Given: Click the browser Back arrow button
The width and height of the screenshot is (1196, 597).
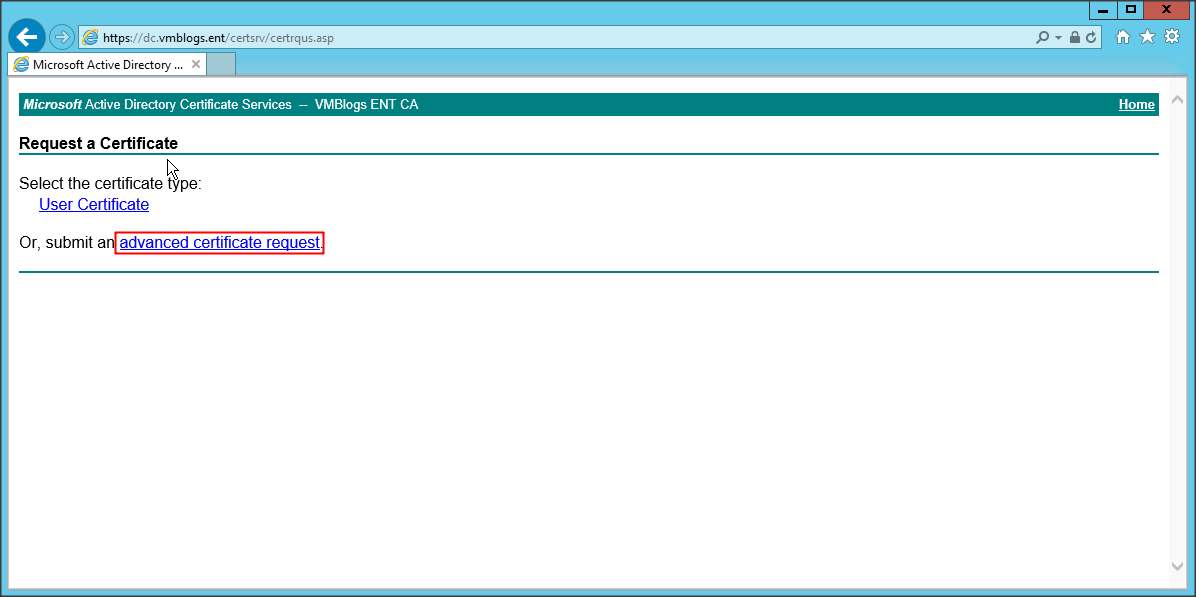Looking at the screenshot, I should (27, 37).
